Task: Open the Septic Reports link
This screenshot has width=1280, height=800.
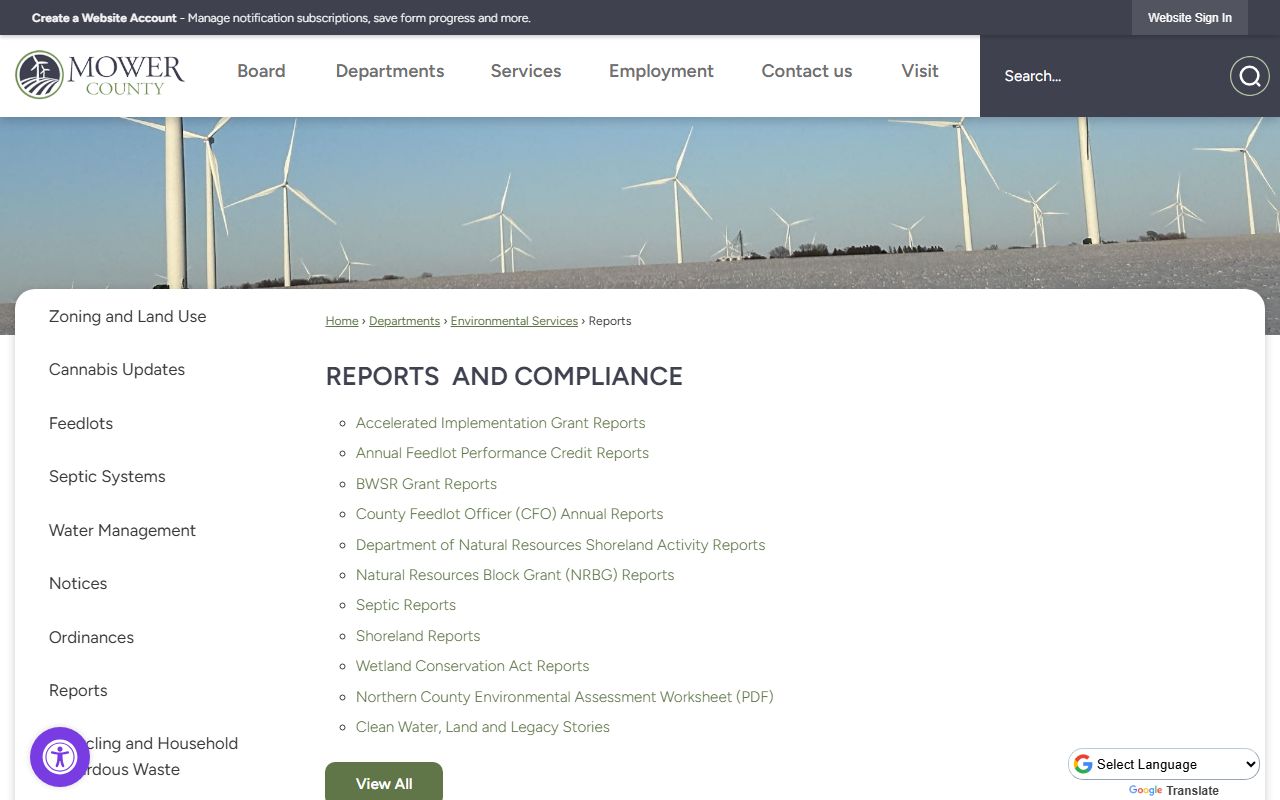Action: pyautogui.click(x=406, y=605)
